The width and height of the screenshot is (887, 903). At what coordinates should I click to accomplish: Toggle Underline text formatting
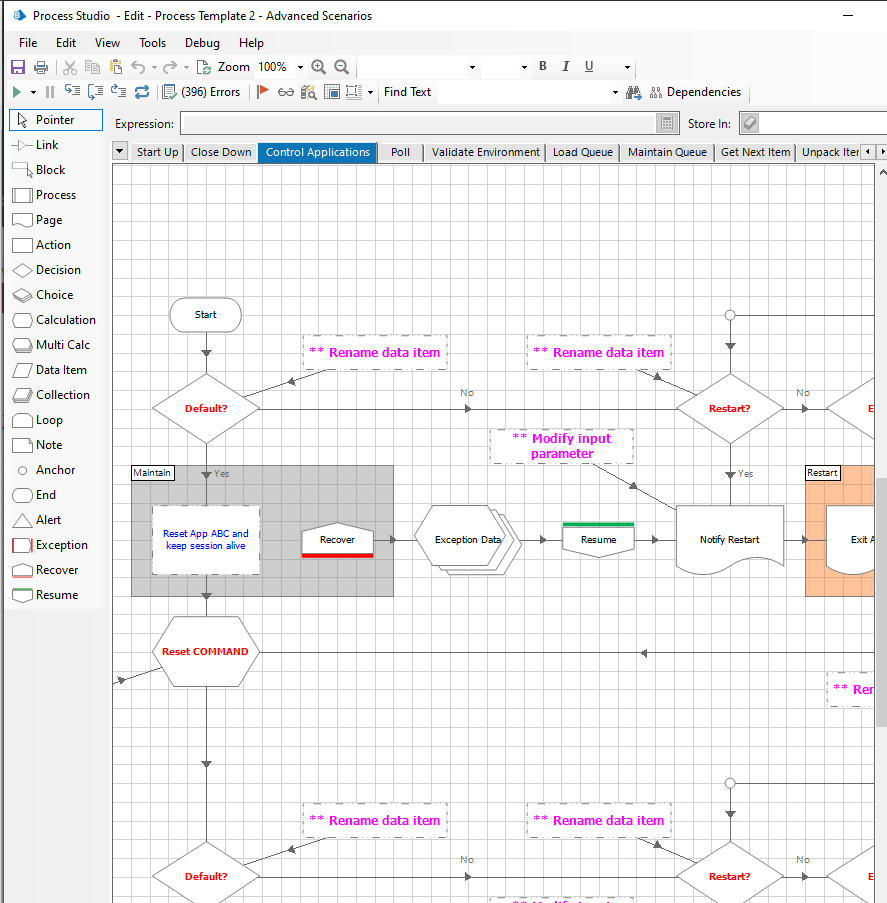pos(589,67)
